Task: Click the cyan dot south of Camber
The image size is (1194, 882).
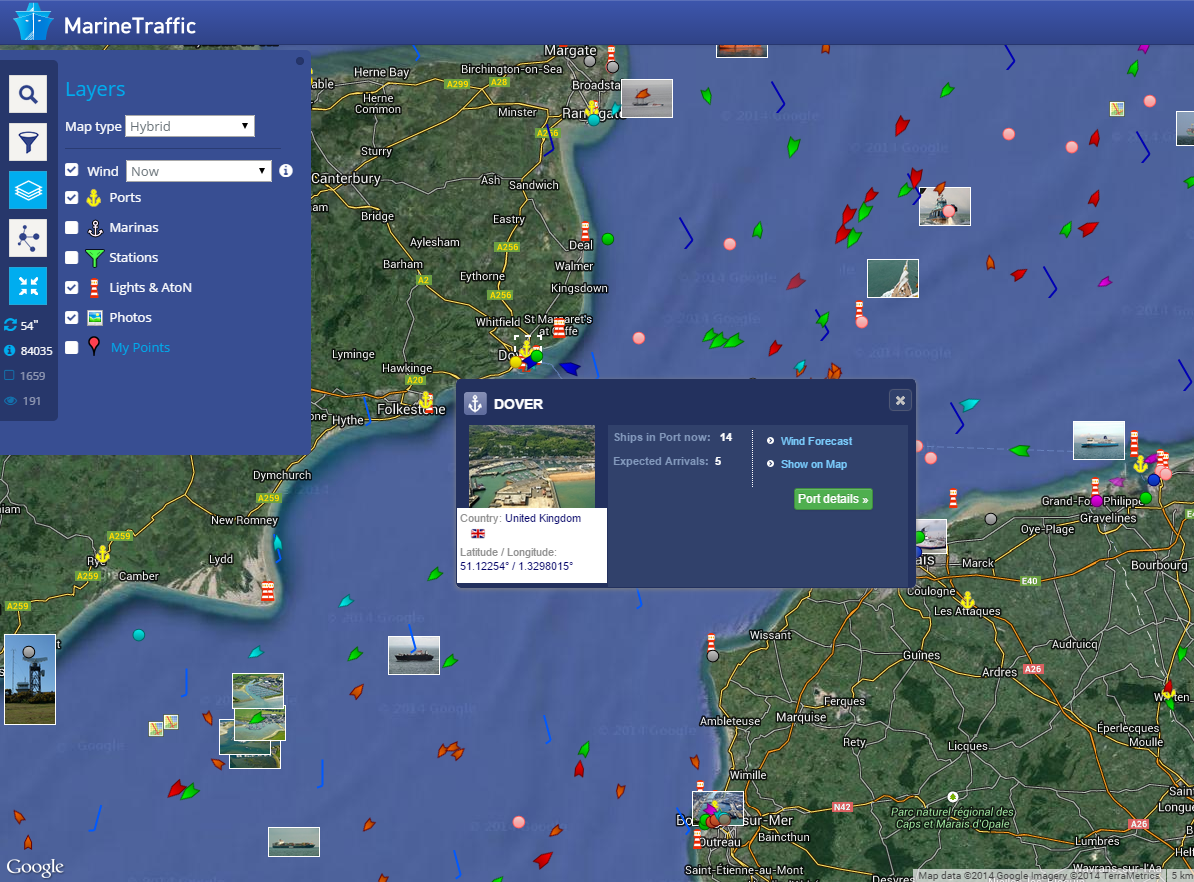Action: point(139,634)
